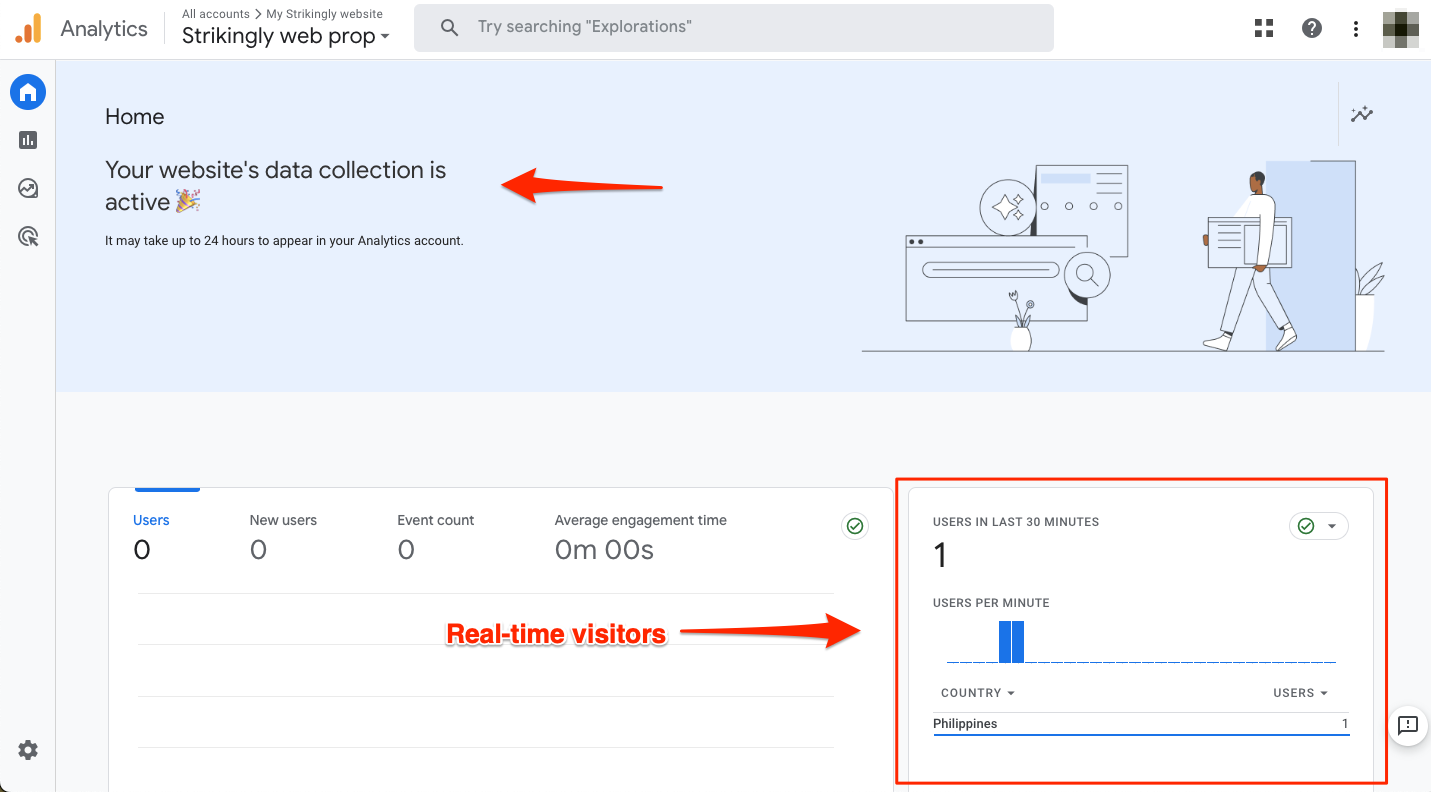Click the Try searching Explorations field
This screenshot has height=792, width=1431.
(x=733, y=27)
